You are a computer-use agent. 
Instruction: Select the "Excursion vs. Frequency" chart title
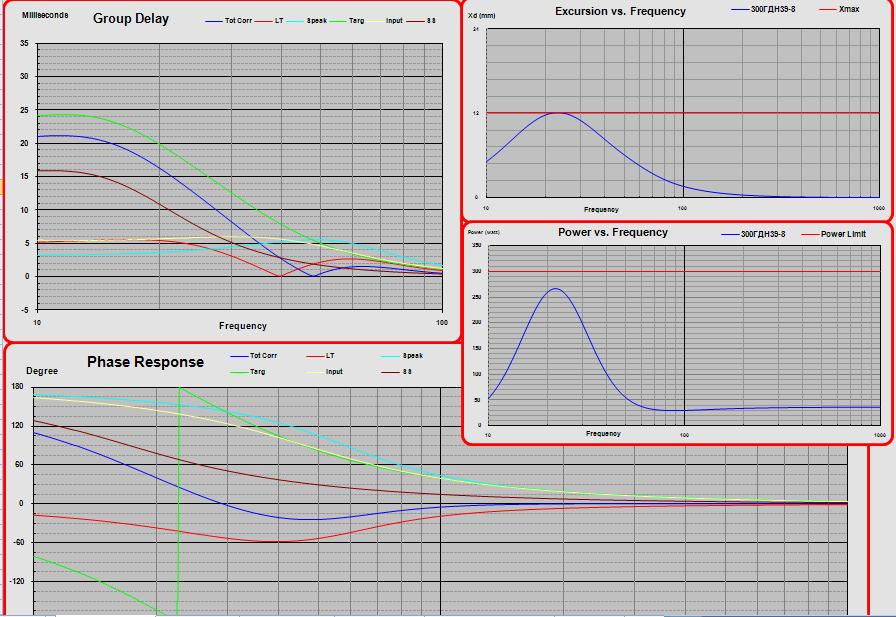[621, 11]
